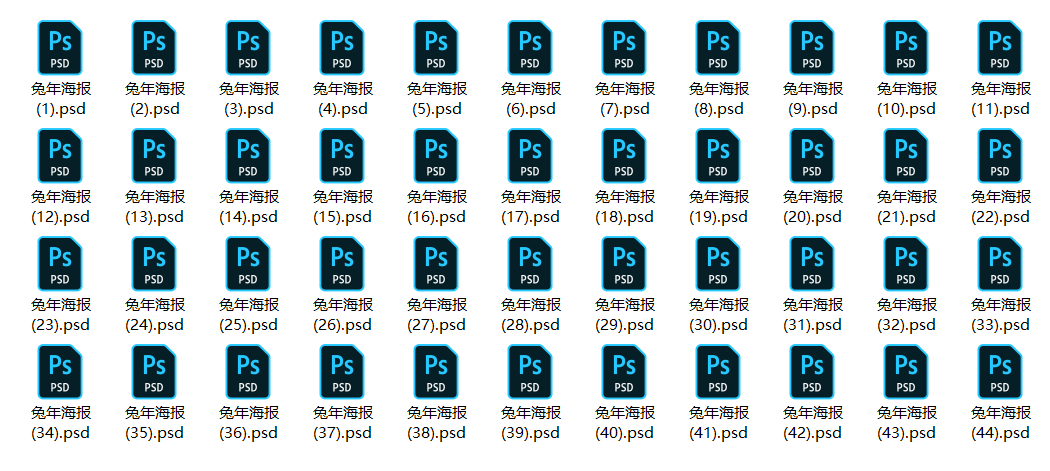Select the Ps icon of 兔年海报 (21).psd

(907, 155)
